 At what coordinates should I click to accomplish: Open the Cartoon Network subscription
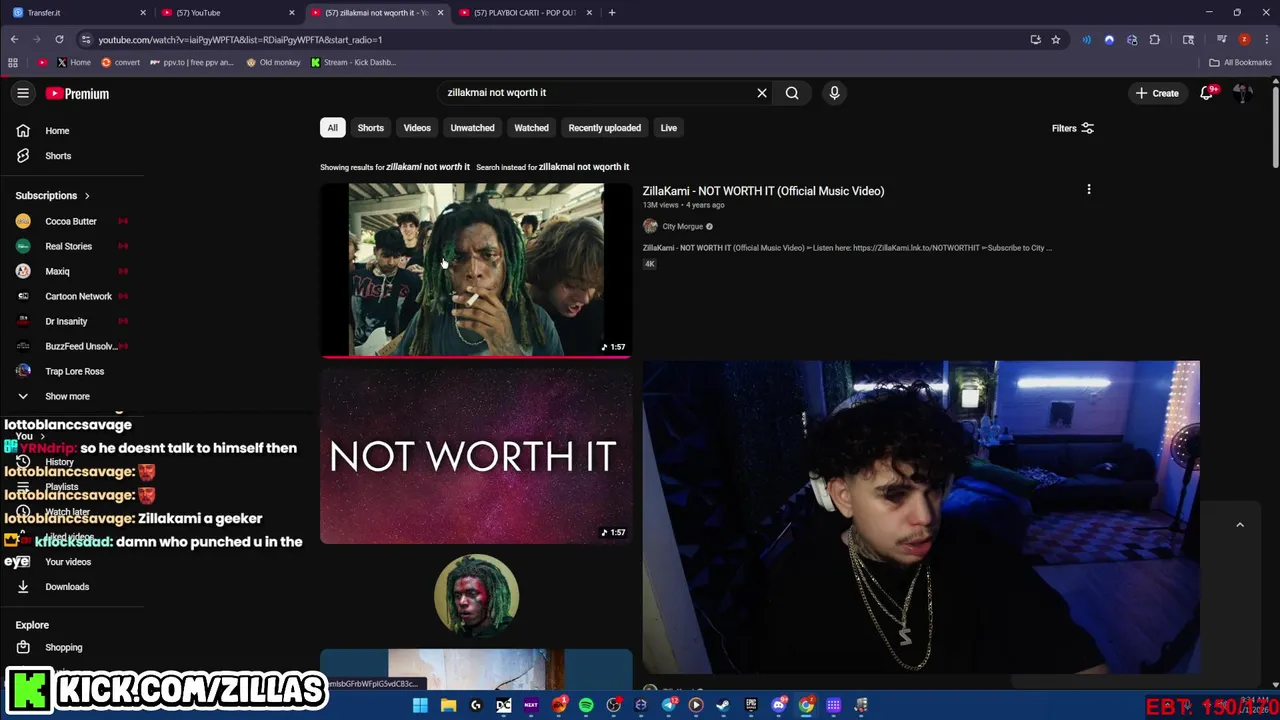[78, 296]
